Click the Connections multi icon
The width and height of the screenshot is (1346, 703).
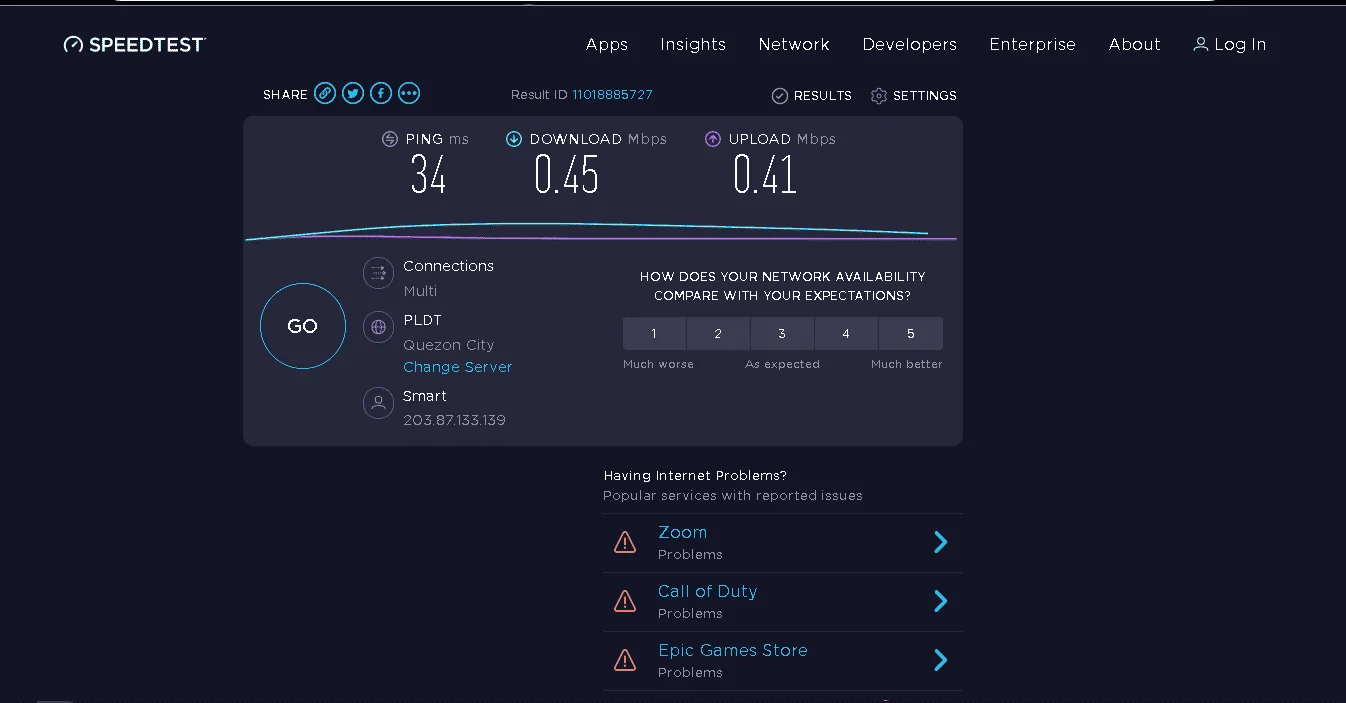click(x=378, y=273)
